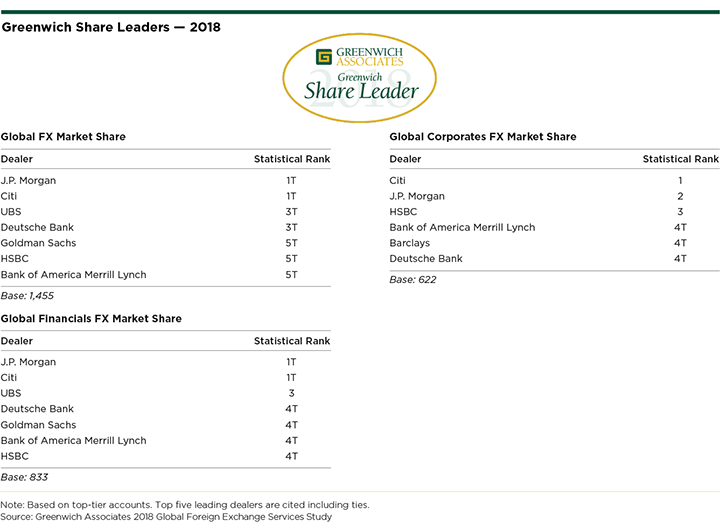Click the Greenwich Associates 2018 source line
The image size is (720, 532).
coord(166,517)
